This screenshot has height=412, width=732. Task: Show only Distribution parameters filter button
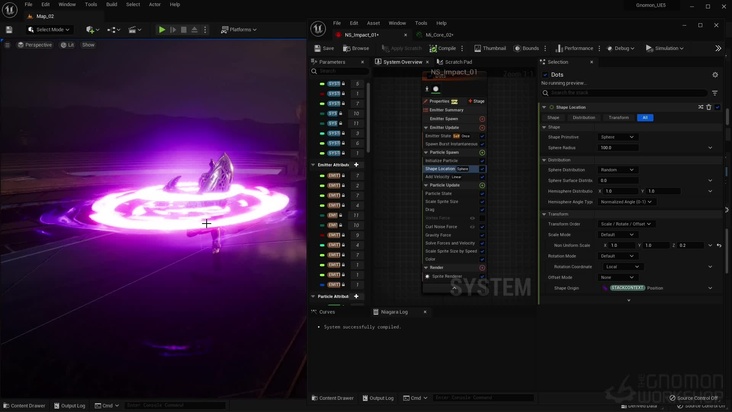pos(584,118)
